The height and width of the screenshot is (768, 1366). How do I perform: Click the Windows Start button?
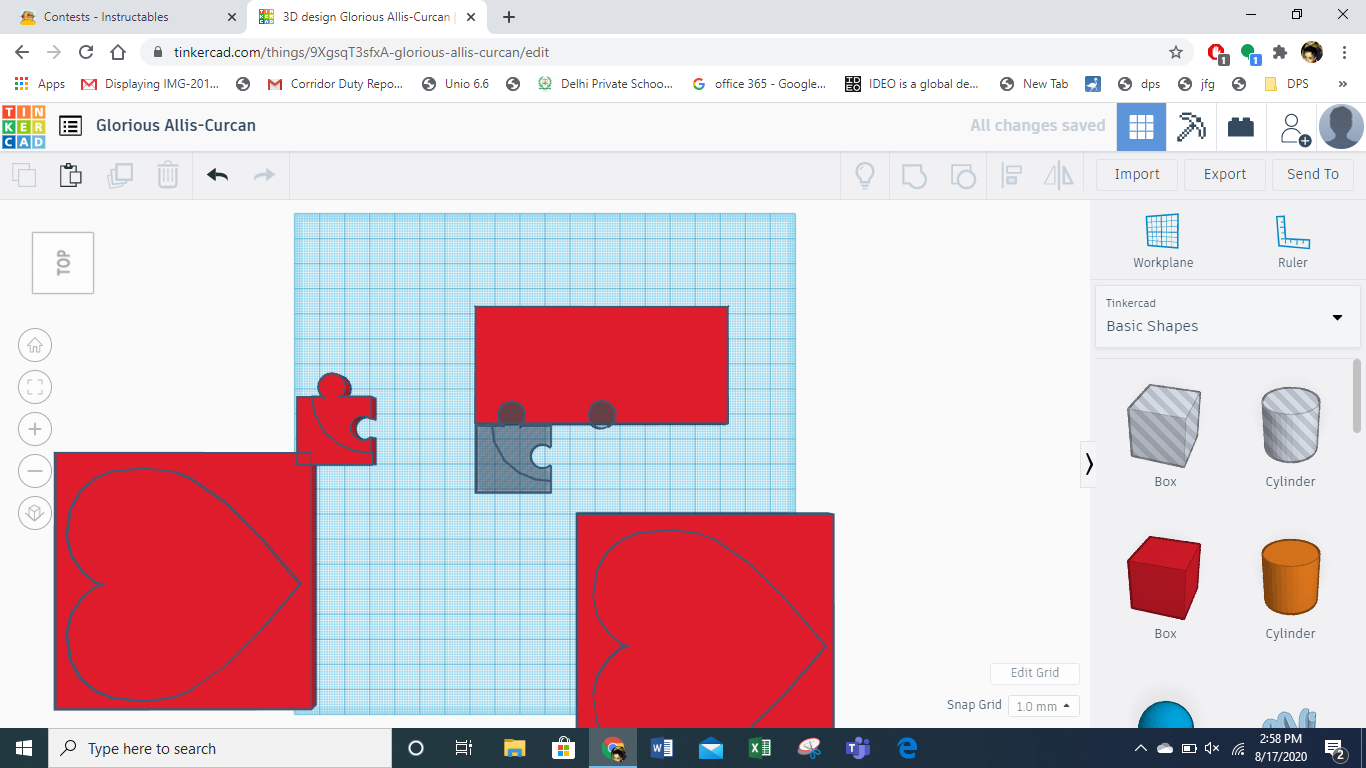24,748
